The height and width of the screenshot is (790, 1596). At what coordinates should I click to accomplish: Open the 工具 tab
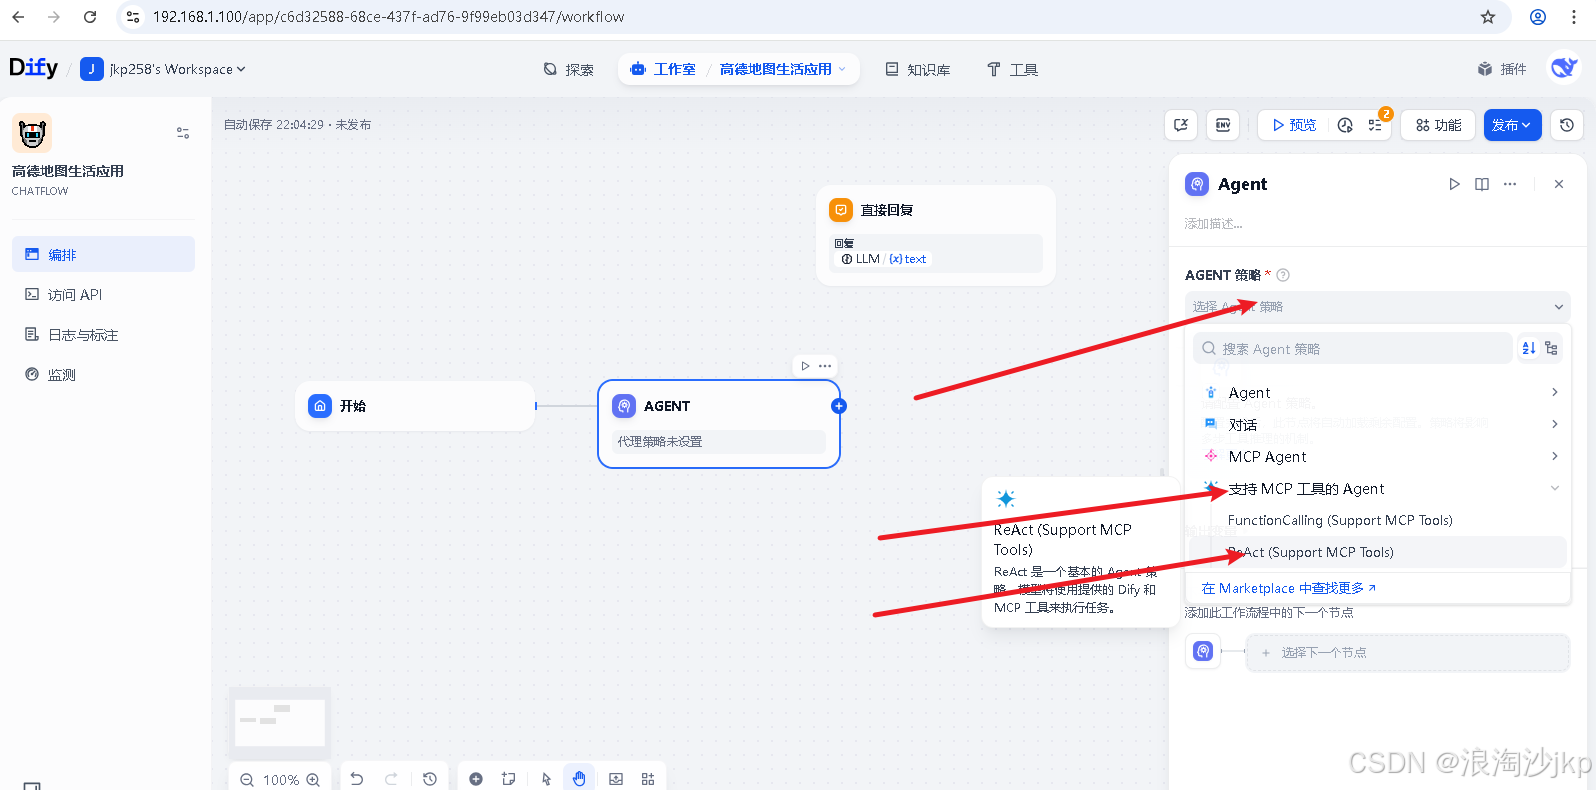pyautogui.click(x=1012, y=69)
